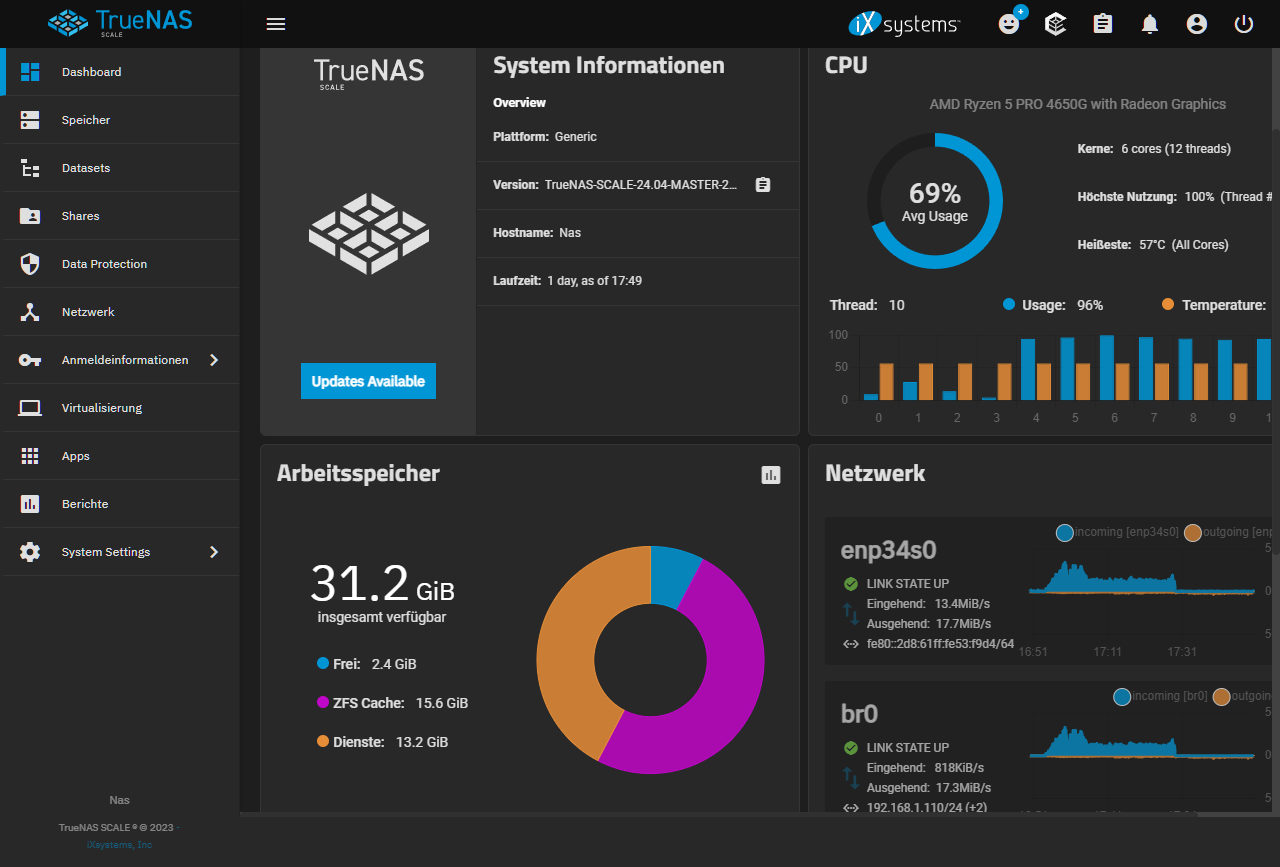Click the Apps grid icon
The width and height of the screenshot is (1280, 867).
point(30,456)
